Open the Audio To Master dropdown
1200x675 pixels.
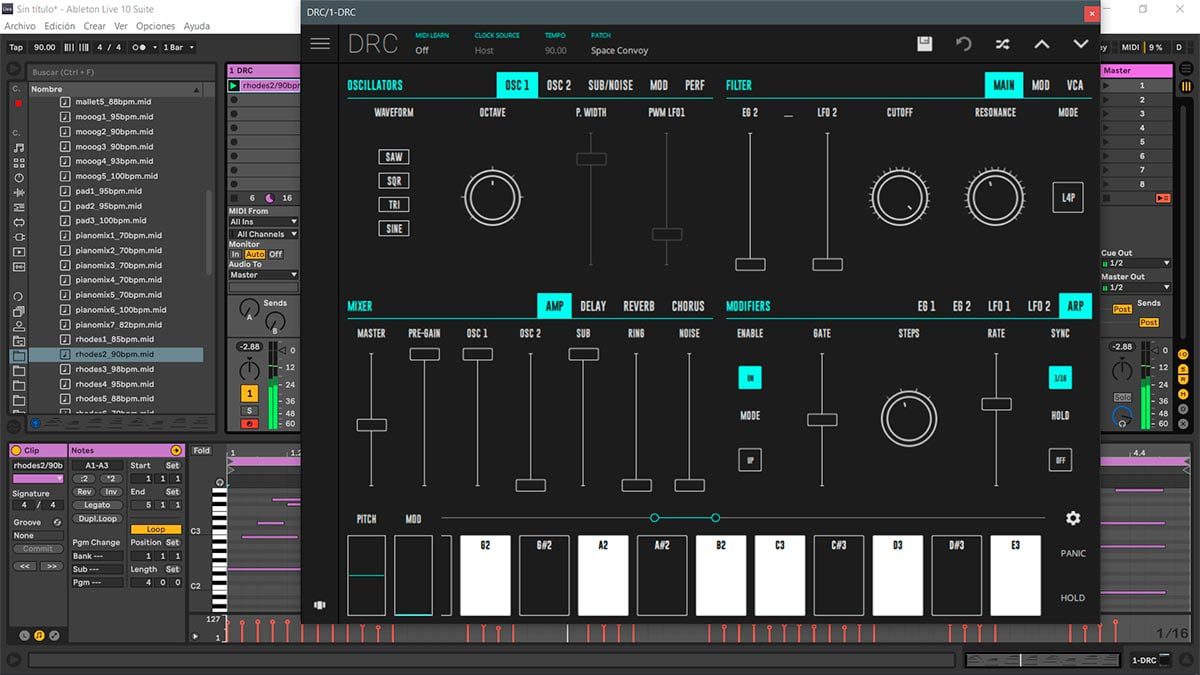(264, 274)
